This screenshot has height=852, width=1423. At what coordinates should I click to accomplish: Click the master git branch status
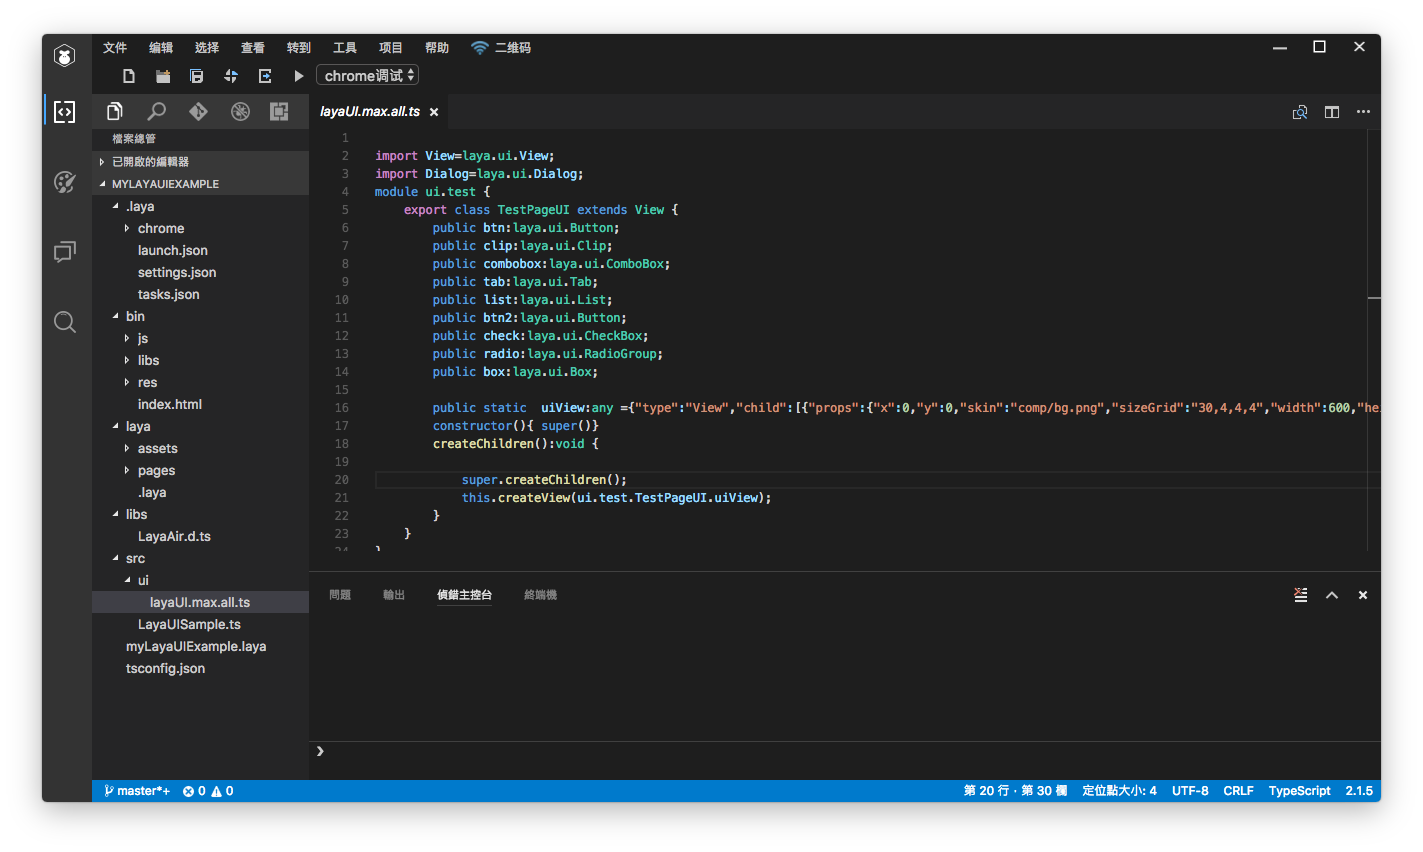pyautogui.click(x=137, y=791)
